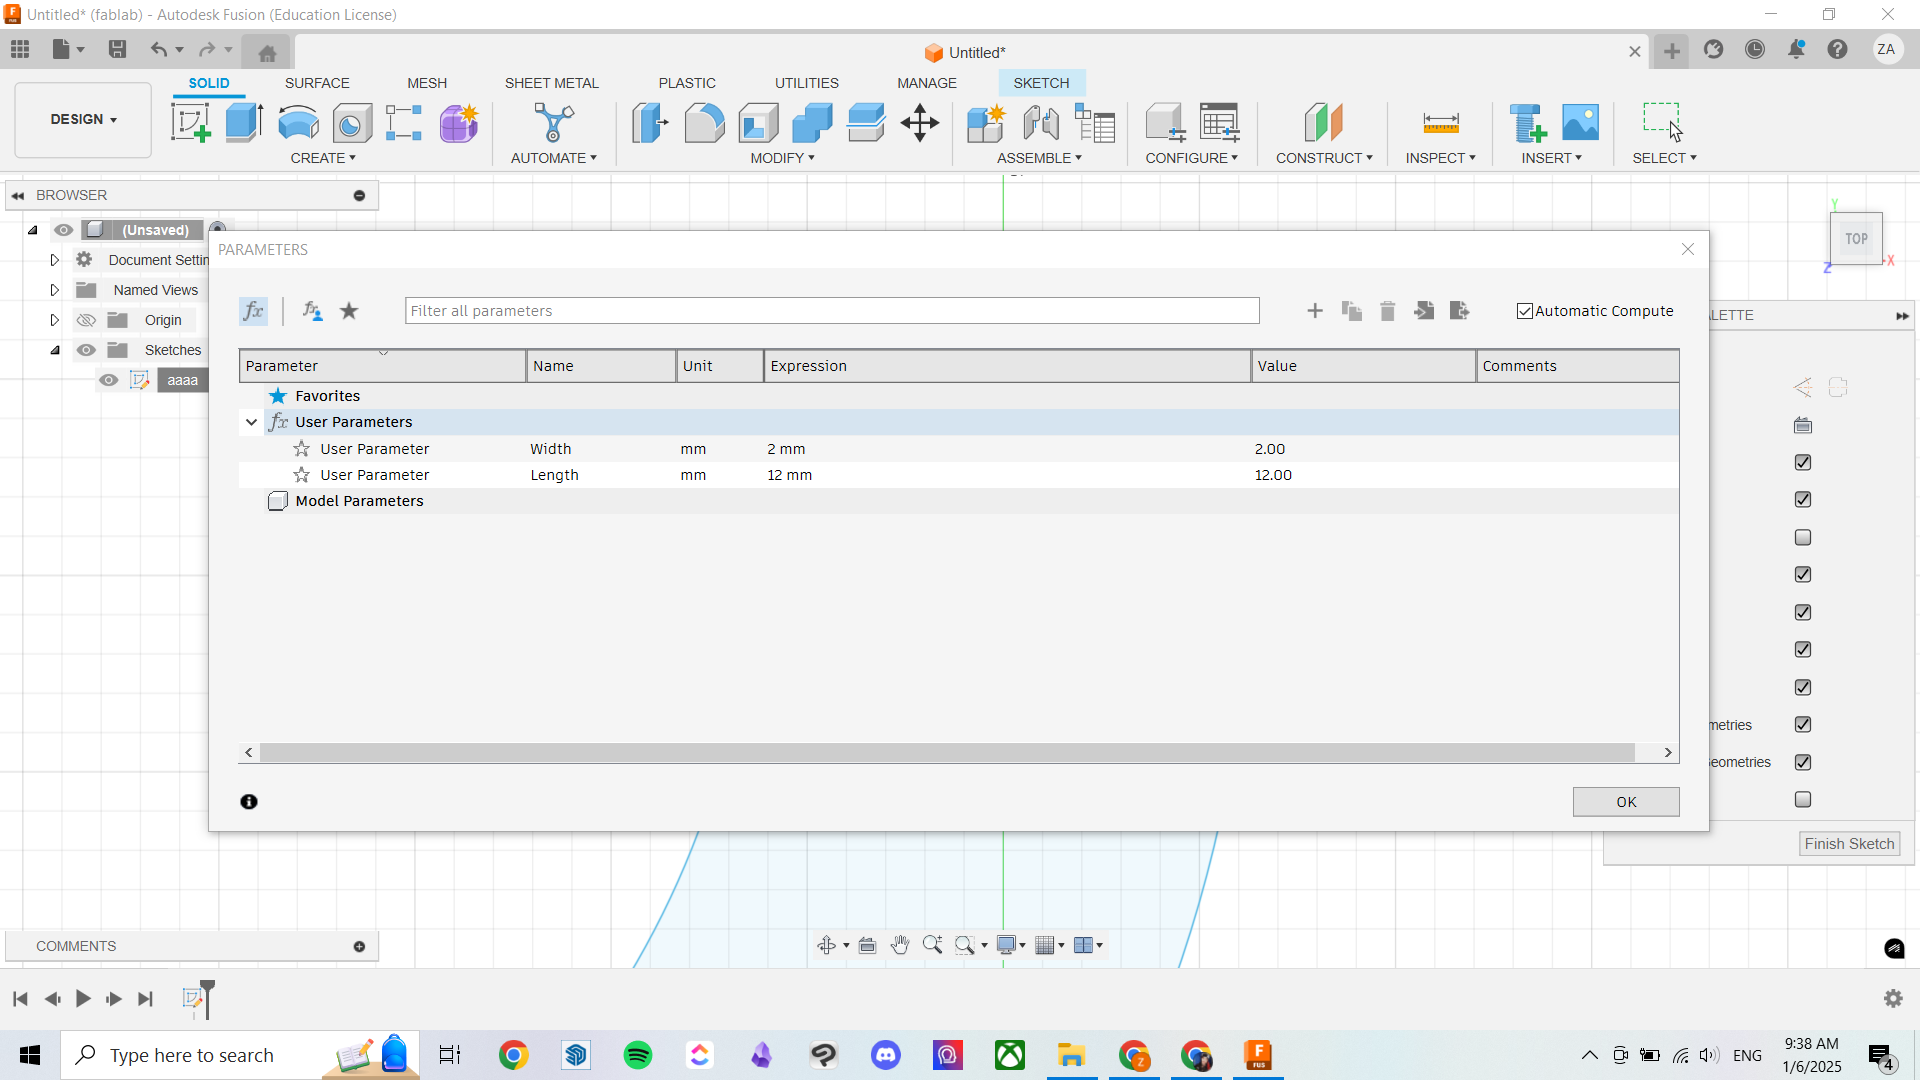Select the Hole tool icon
Image resolution: width=1920 pixels, height=1080 pixels.
(x=352, y=123)
